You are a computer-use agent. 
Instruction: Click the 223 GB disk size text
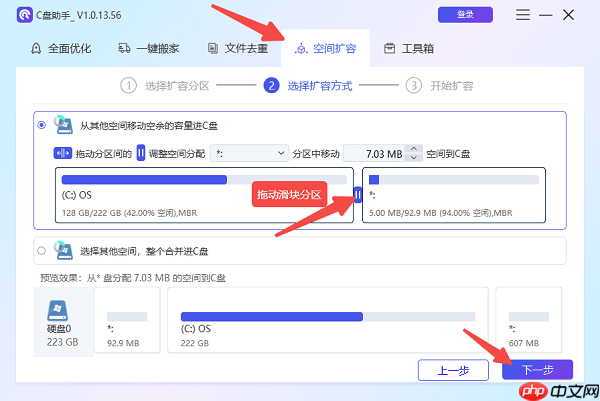[x=62, y=342]
